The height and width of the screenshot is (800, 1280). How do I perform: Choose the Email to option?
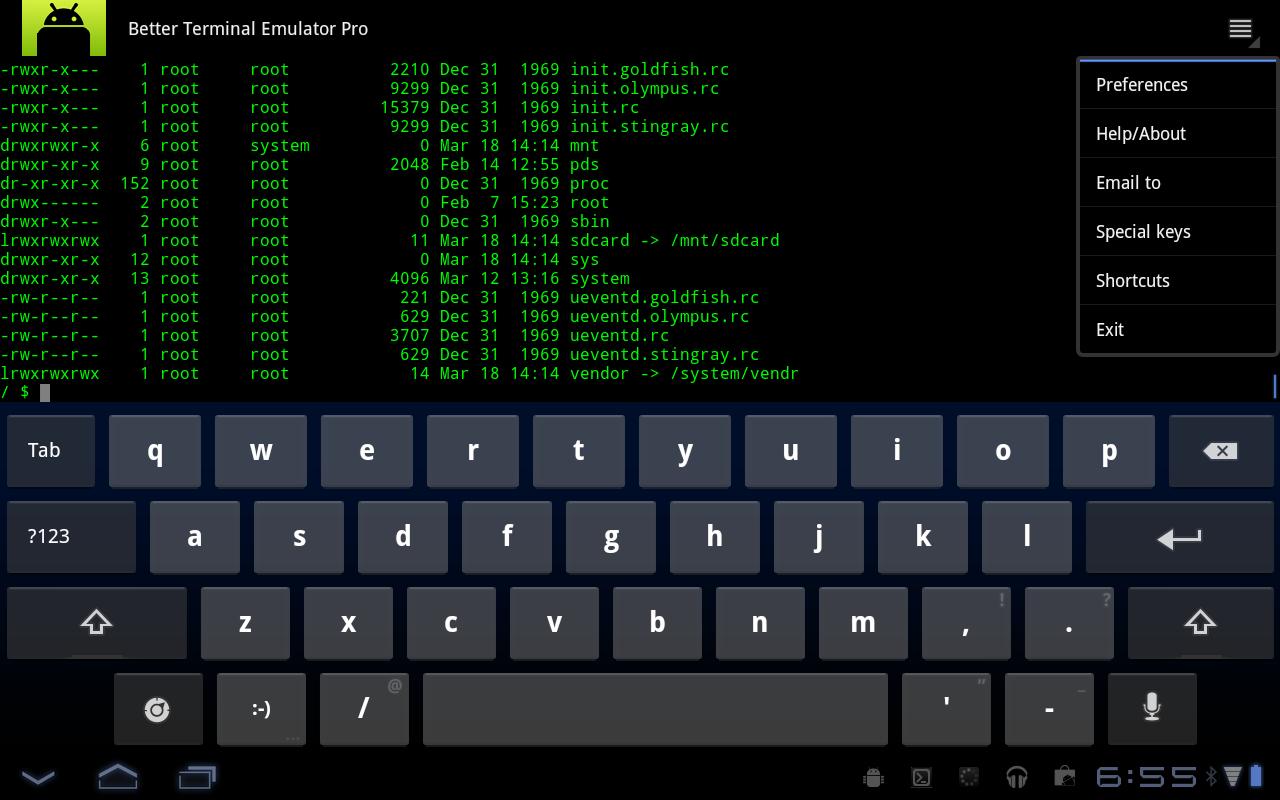click(x=1177, y=183)
